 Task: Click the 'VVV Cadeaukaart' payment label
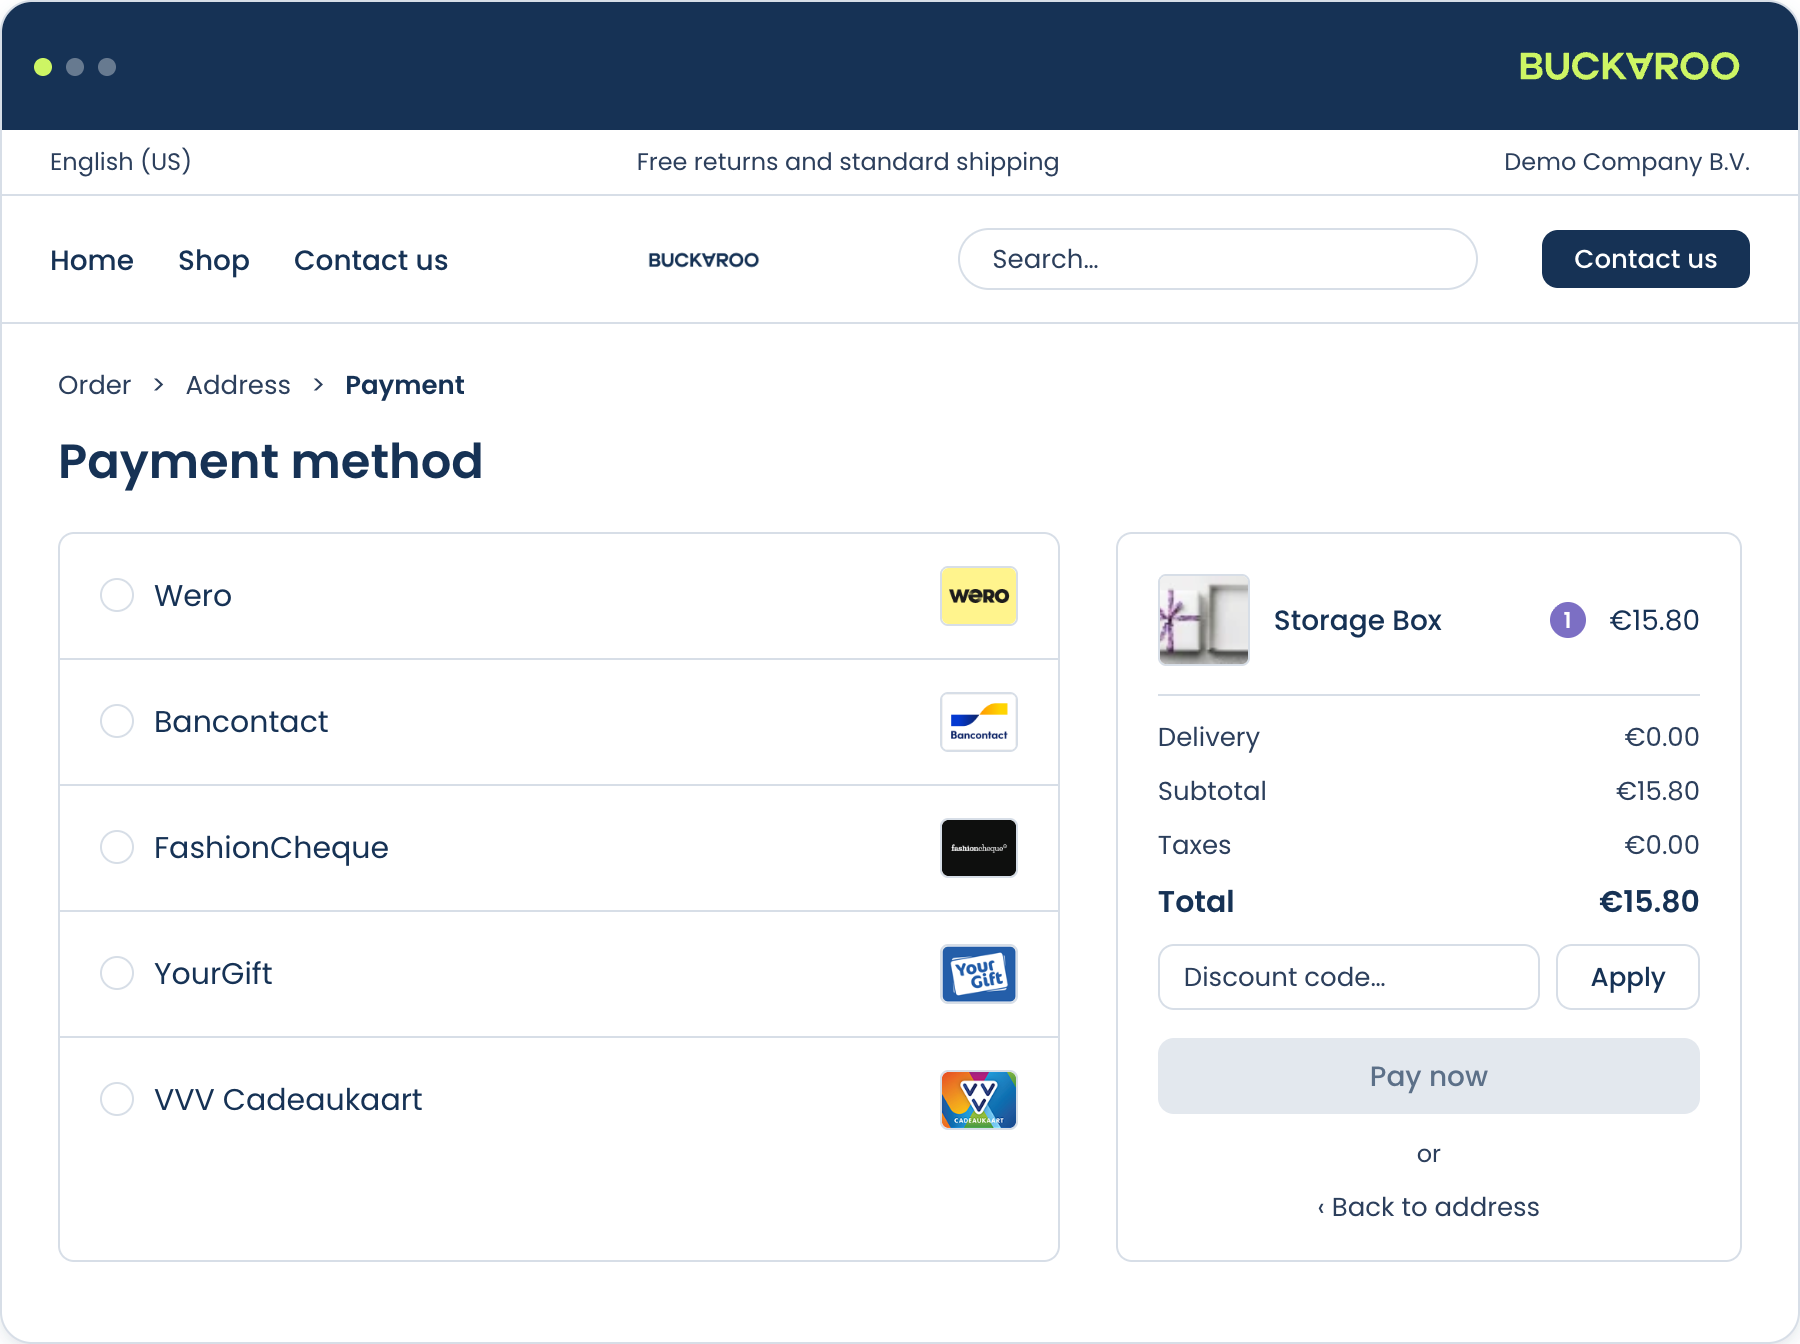(288, 1099)
